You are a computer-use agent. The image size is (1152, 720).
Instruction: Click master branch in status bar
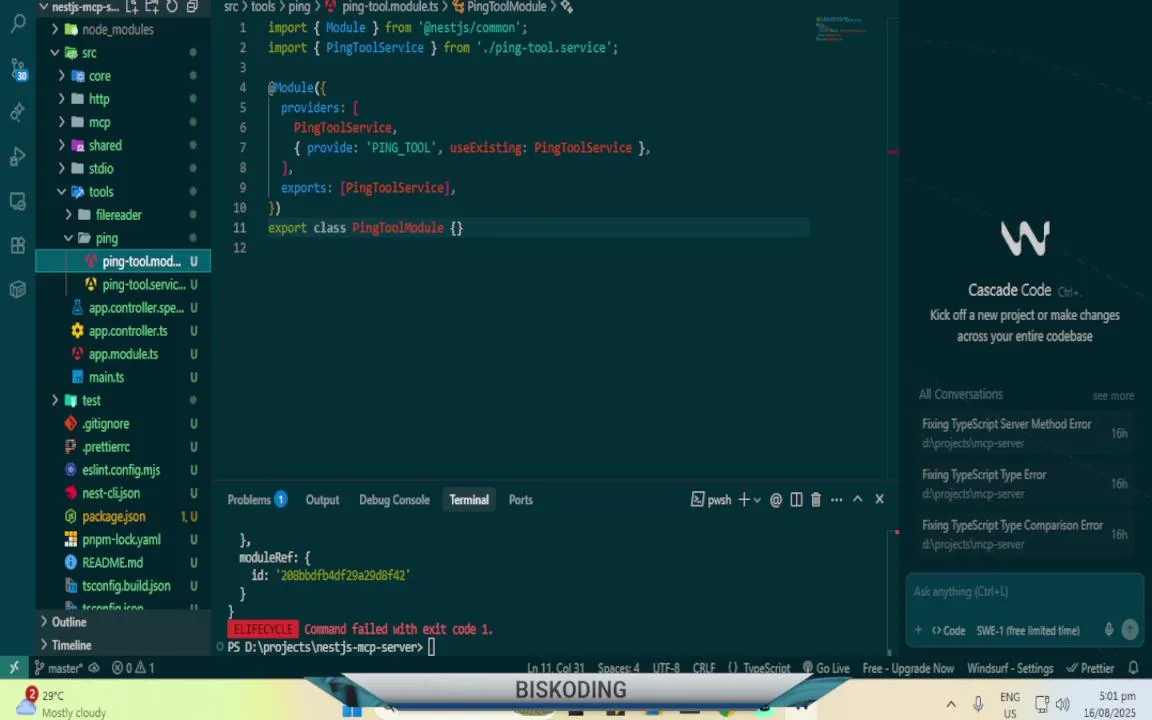(x=58, y=668)
